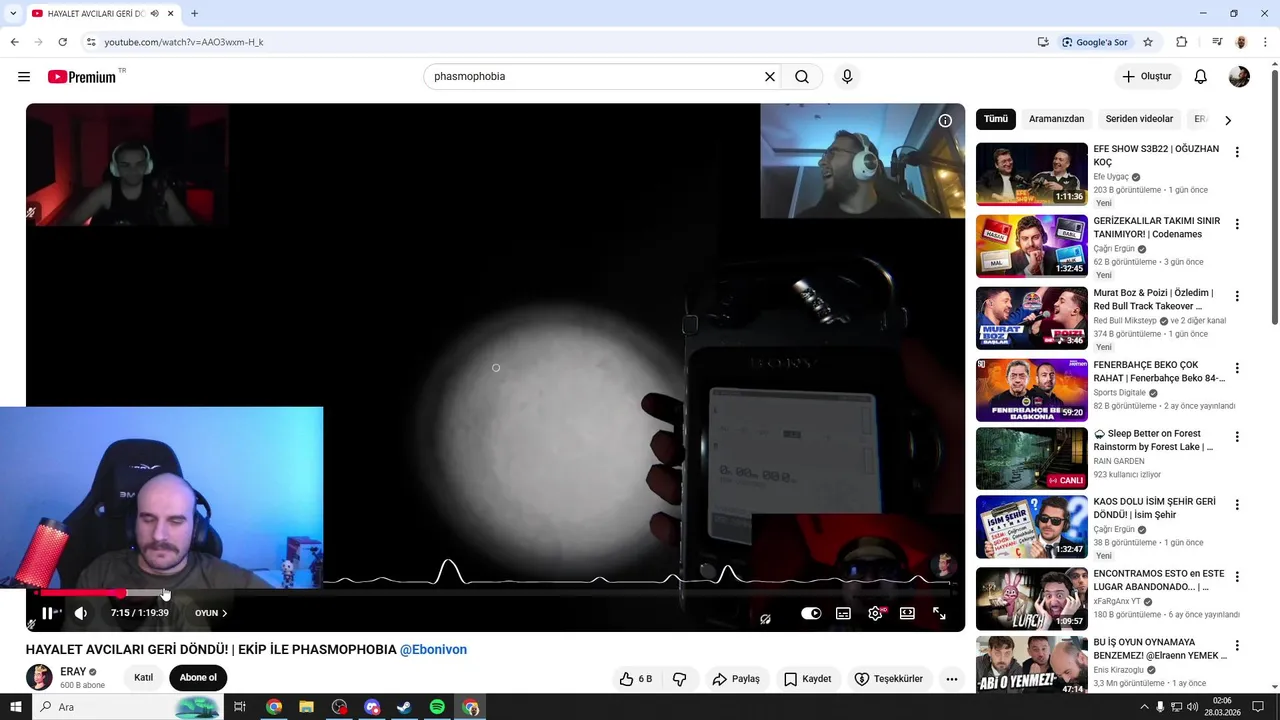Viewport: 1280px width, 720px height.
Task: Like the video with thumbs up
Action: click(x=636, y=679)
